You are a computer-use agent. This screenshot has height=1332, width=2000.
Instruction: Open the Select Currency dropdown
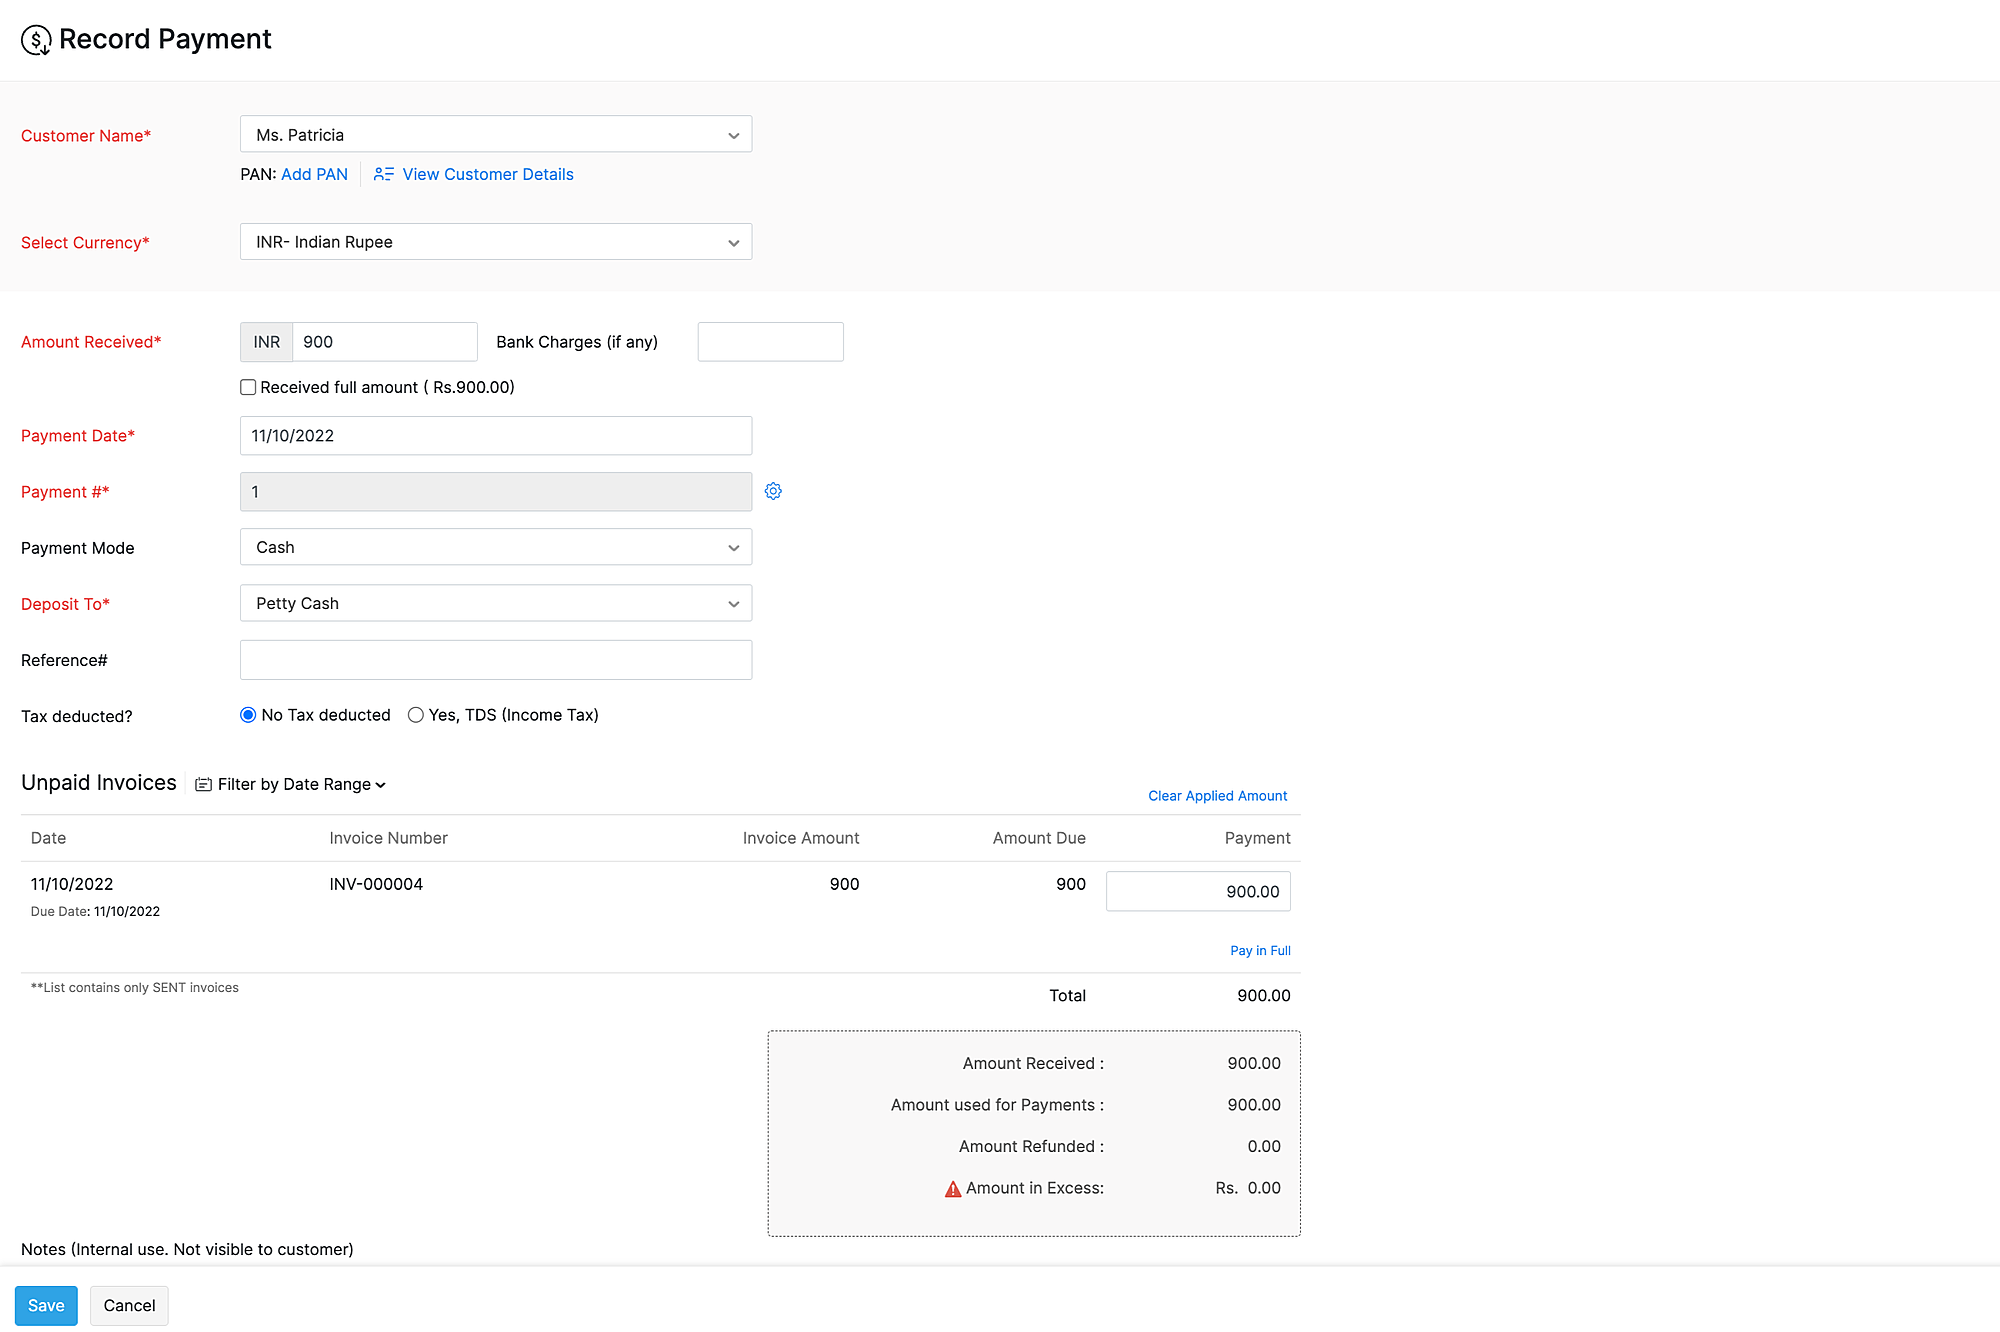tap(733, 241)
